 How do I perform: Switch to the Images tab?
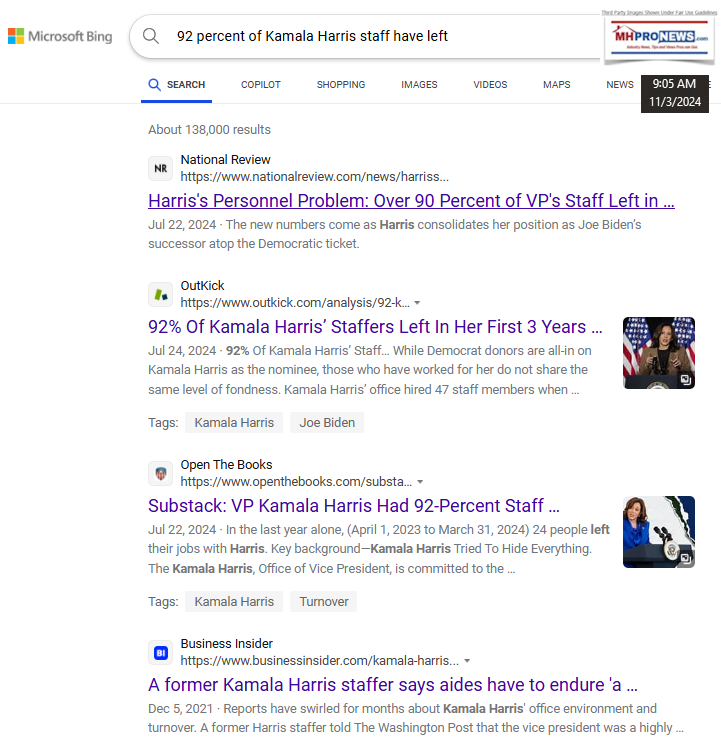(419, 85)
